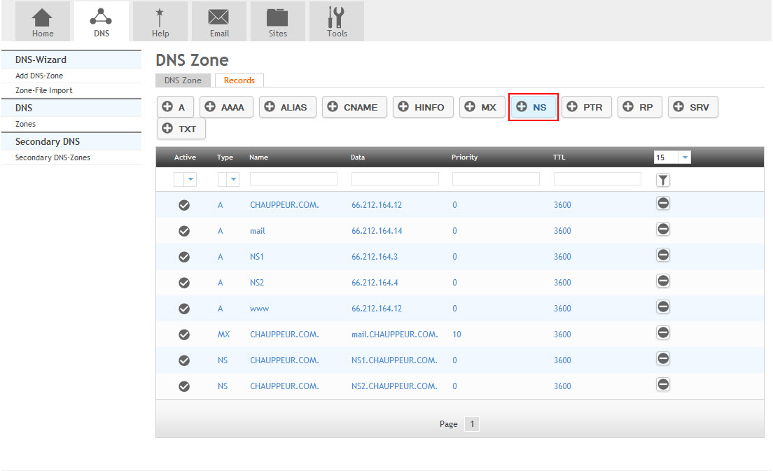The width and height of the screenshot is (773, 471).
Task: Open the Type filter dropdown
Action: pyautogui.click(x=229, y=180)
